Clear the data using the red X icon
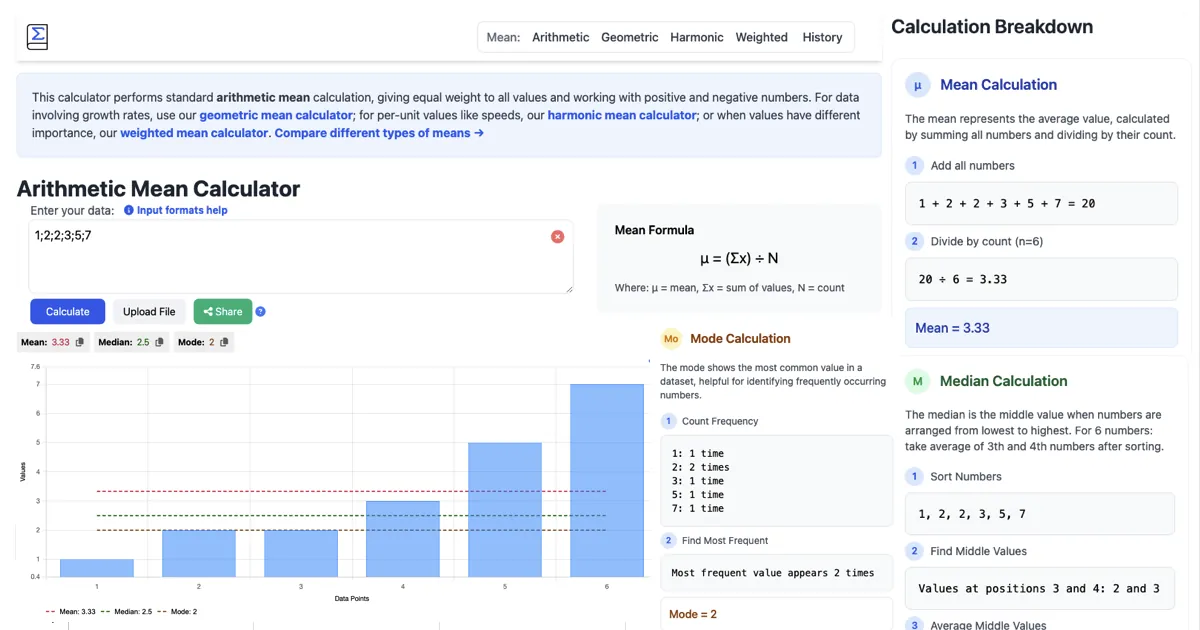 pos(558,236)
